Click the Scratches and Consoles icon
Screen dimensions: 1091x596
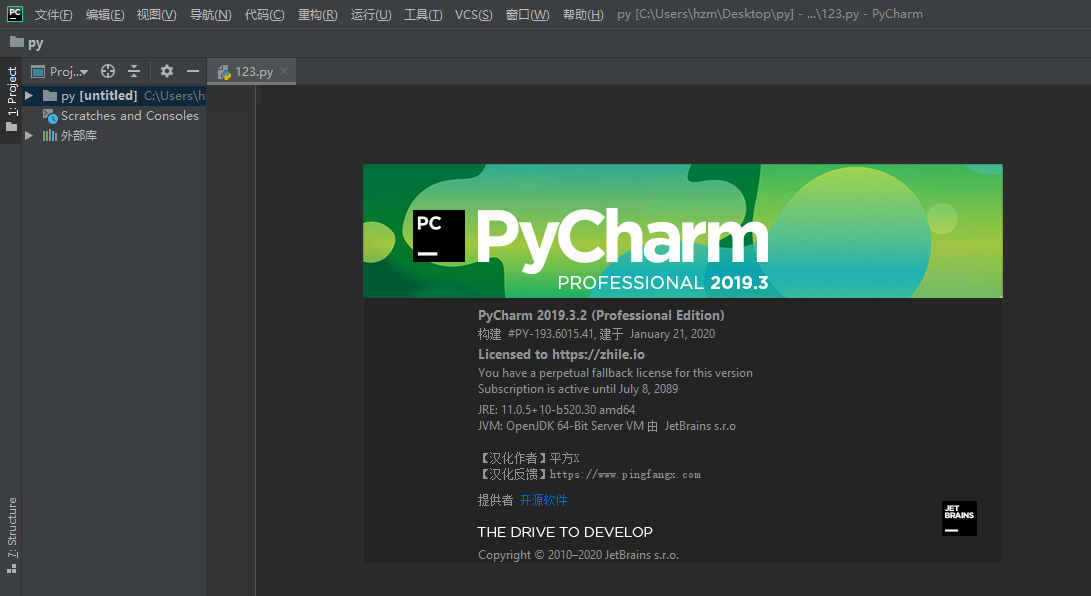[x=50, y=116]
